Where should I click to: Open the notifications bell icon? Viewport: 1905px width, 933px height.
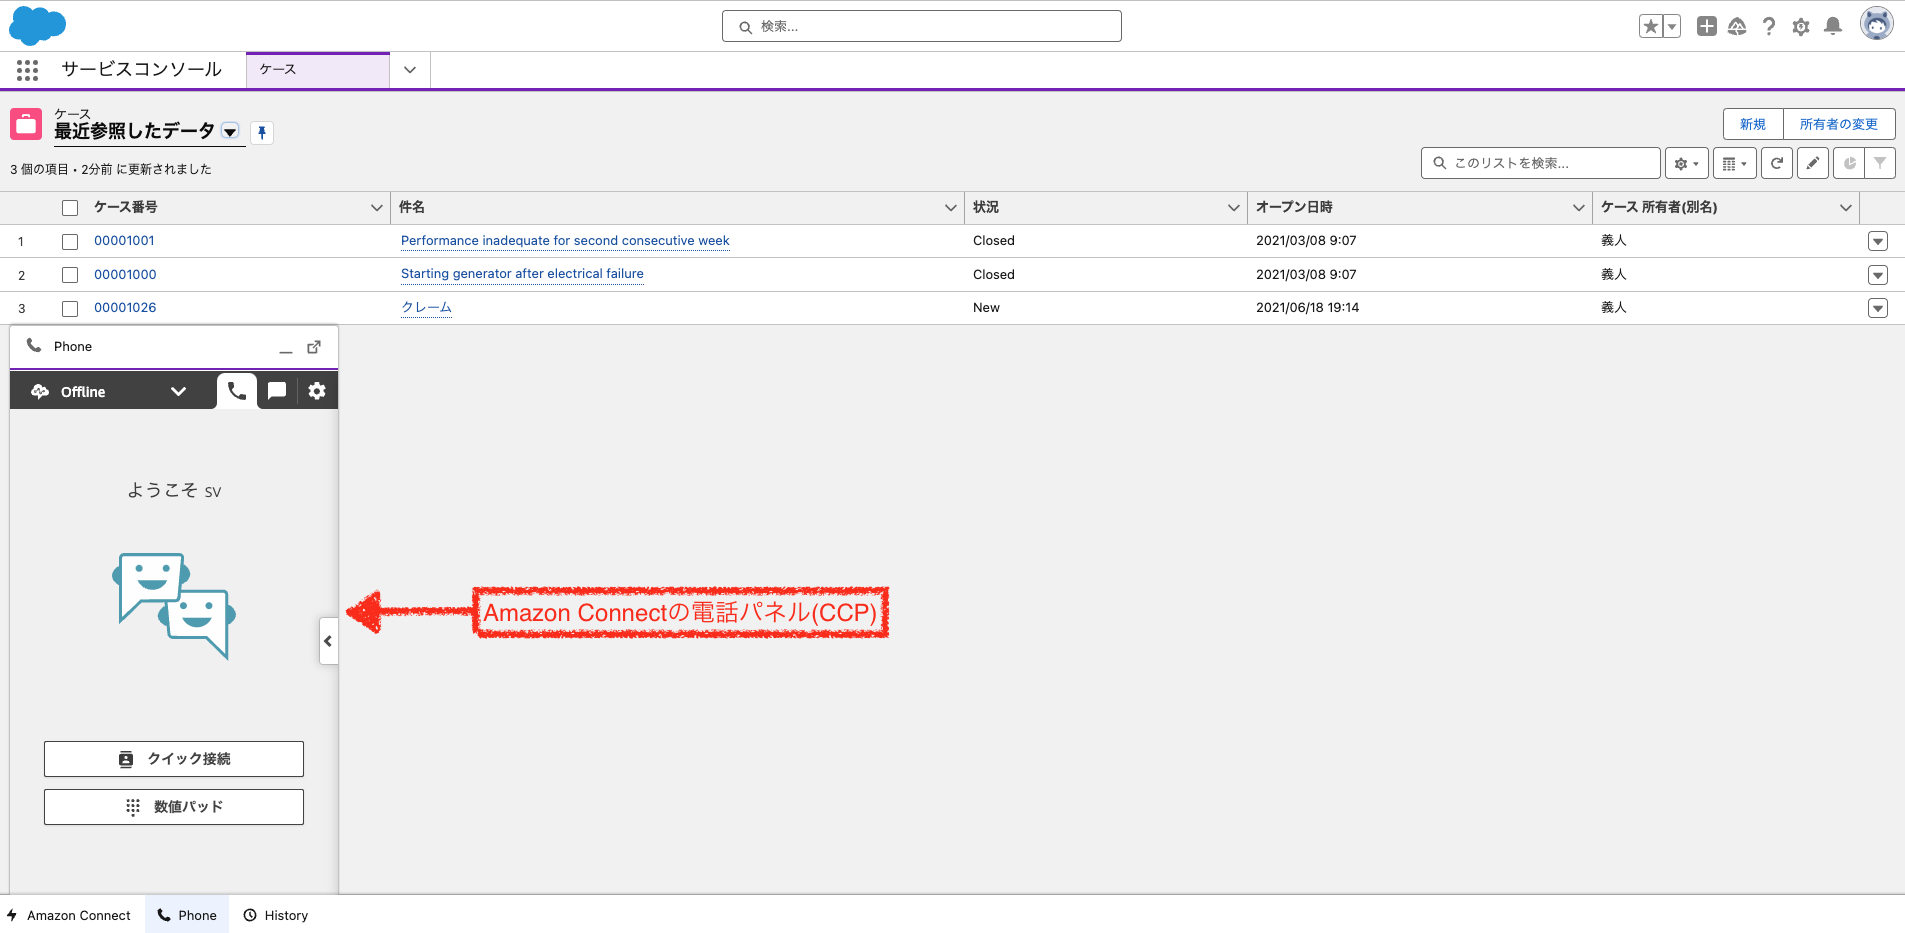1833,27
